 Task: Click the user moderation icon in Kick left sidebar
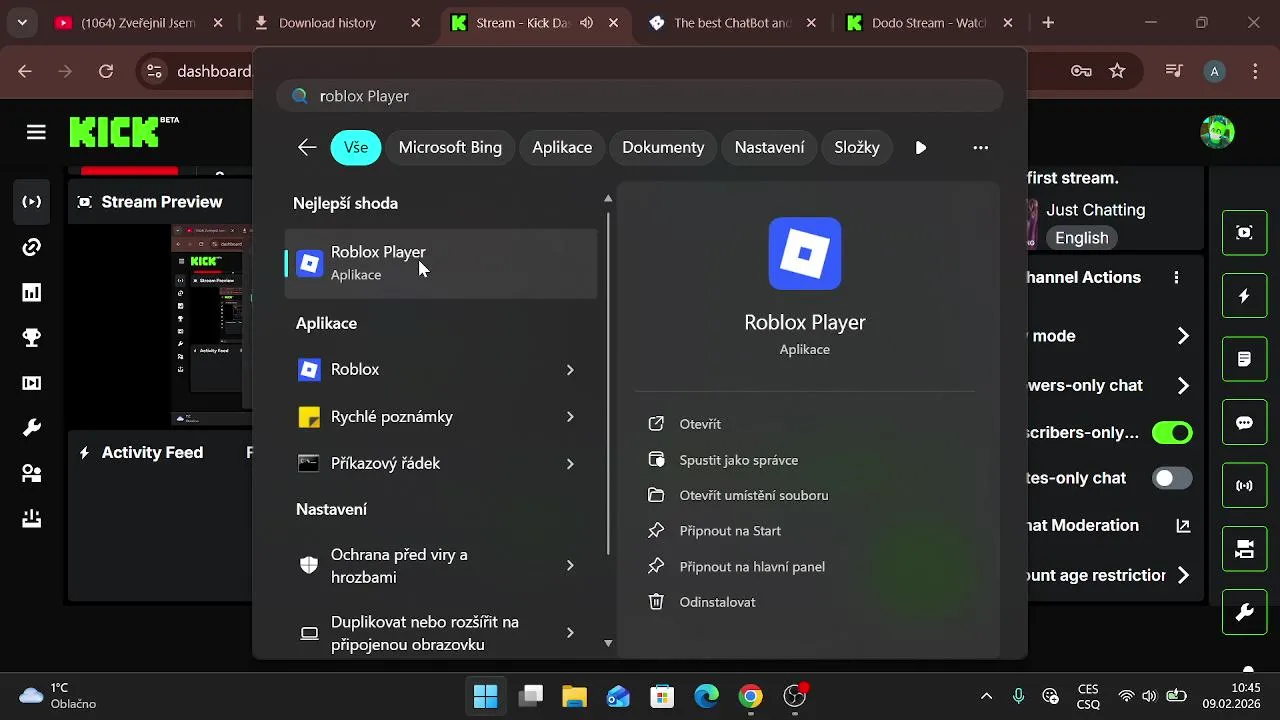pos(32,473)
